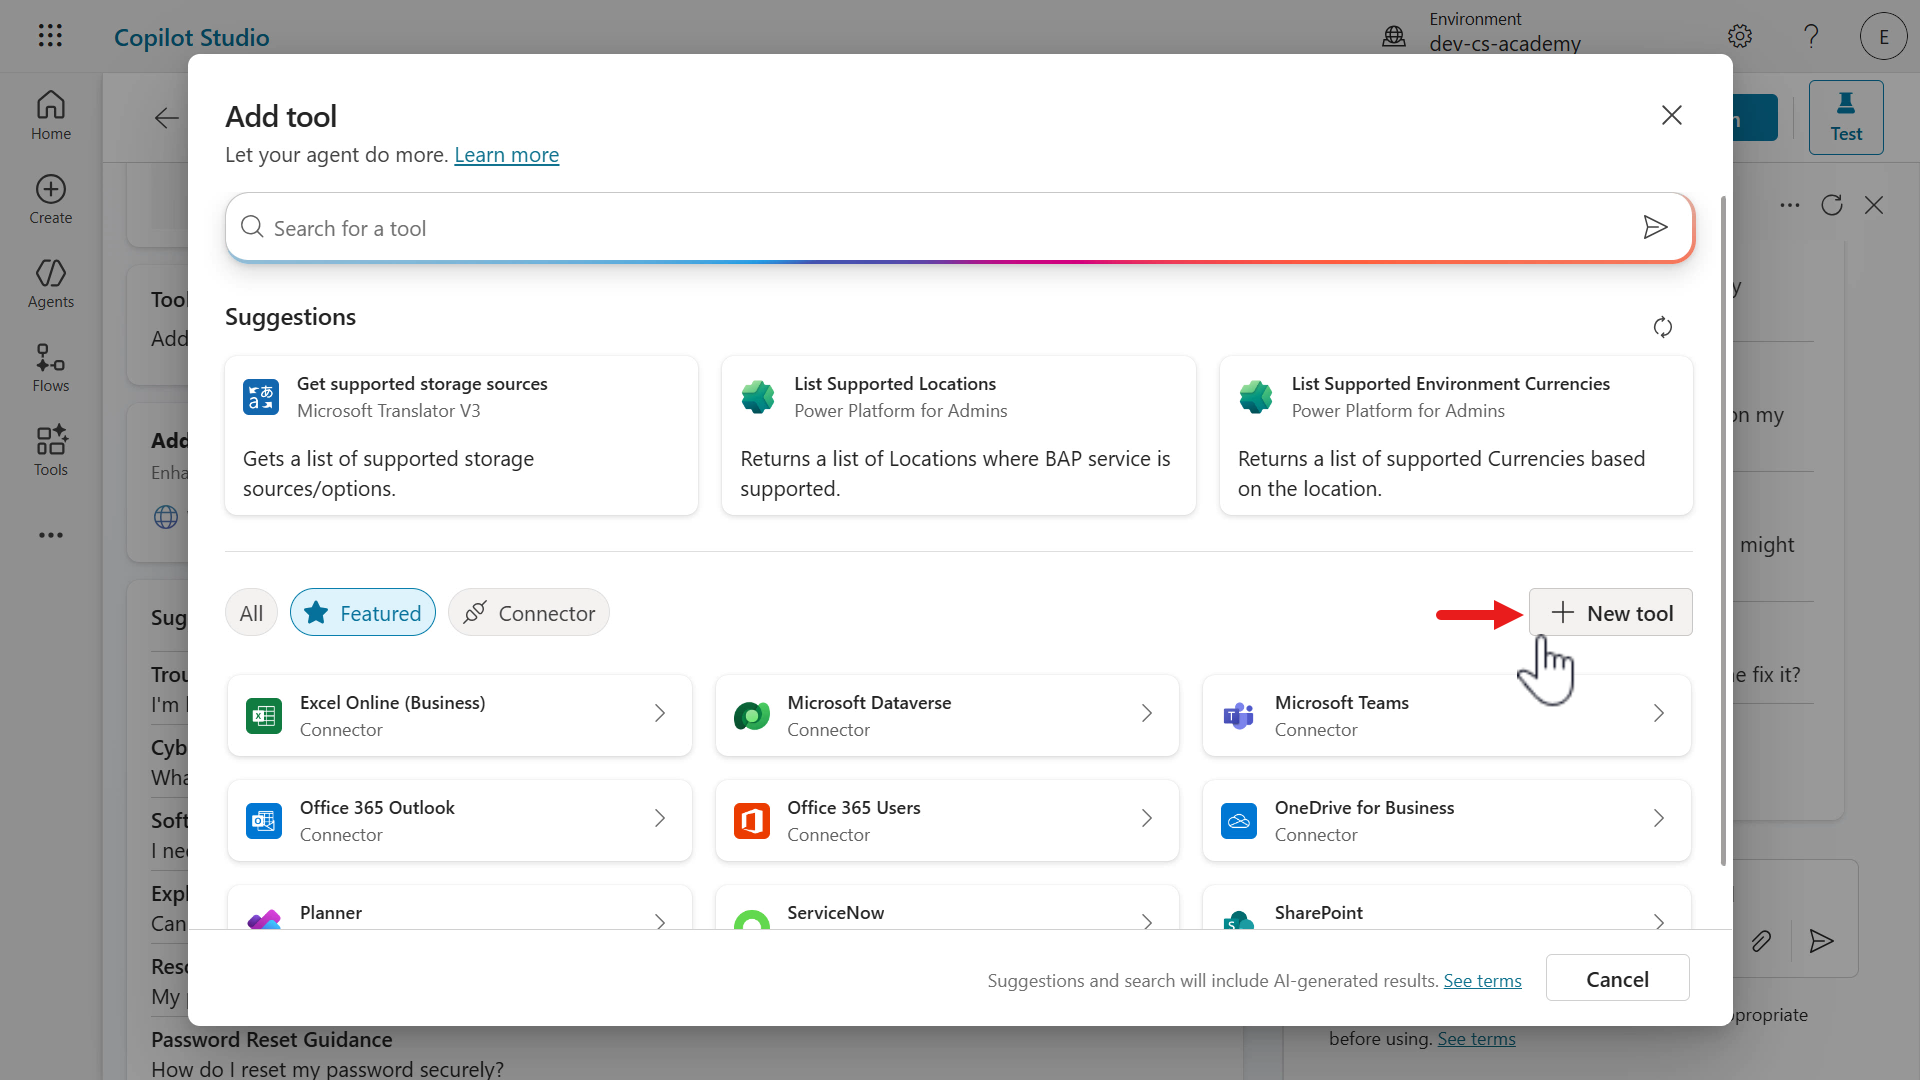This screenshot has height=1080, width=1920.
Task: Open the Learn more link
Action: click(x=506, y=155)
